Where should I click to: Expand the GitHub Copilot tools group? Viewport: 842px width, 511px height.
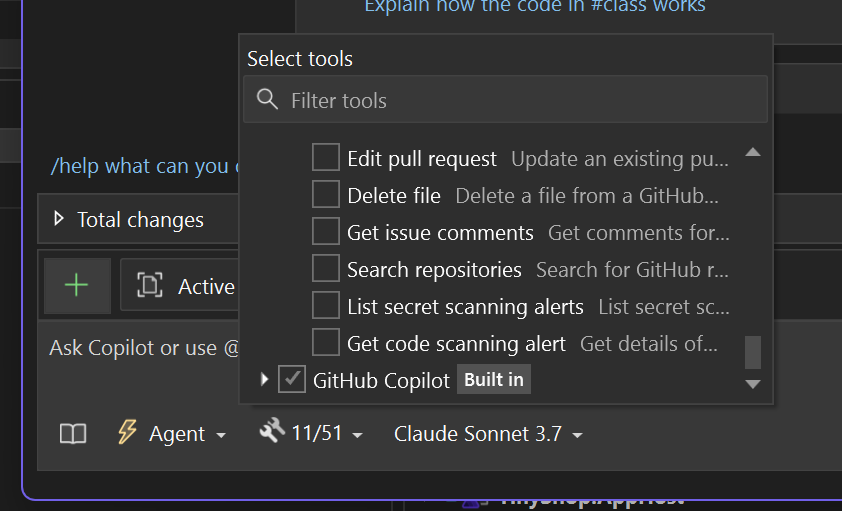point(264,380)
